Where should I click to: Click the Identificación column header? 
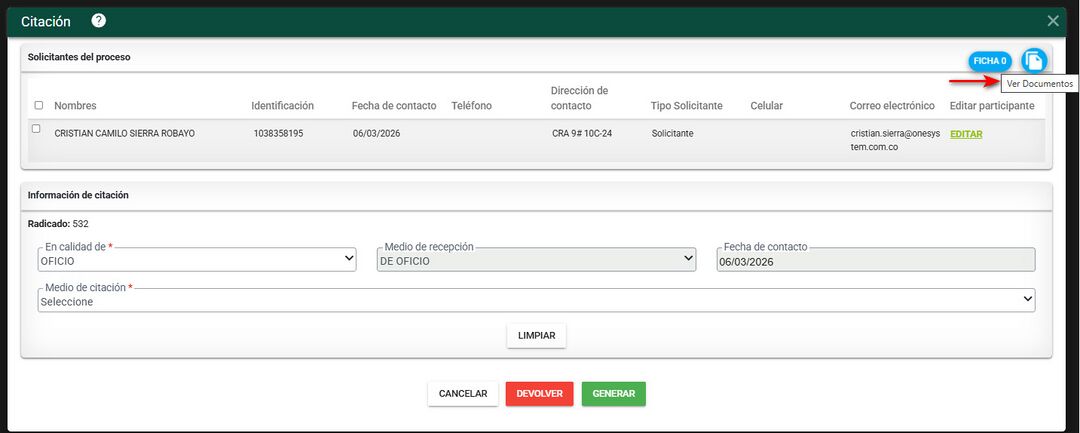coord(282,106)
